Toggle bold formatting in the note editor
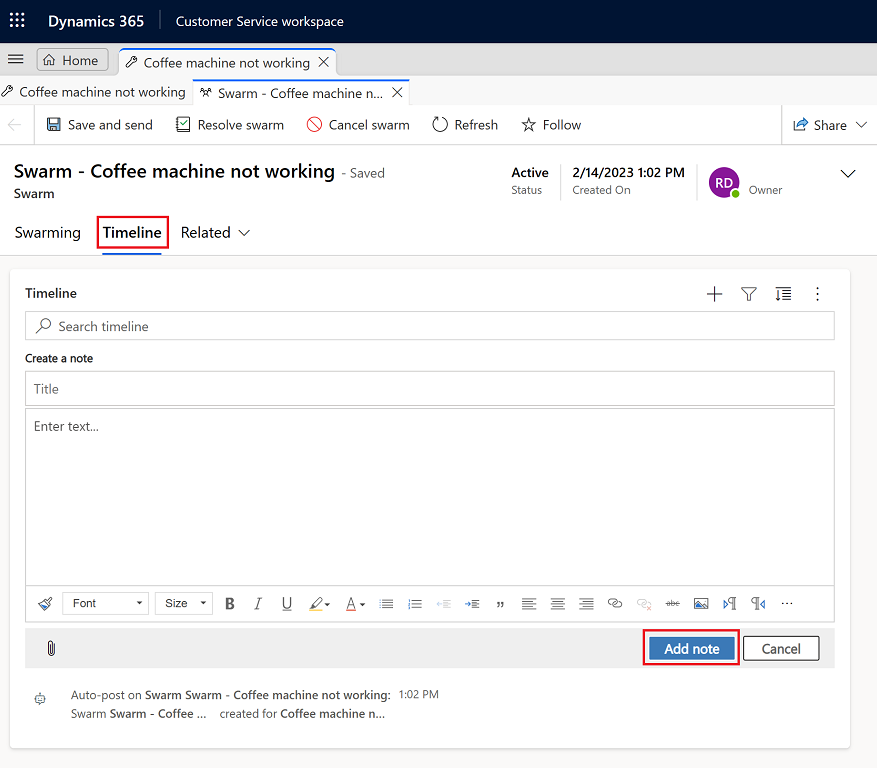The width and height of the screenshot is (877, 768). click(229, 603)
